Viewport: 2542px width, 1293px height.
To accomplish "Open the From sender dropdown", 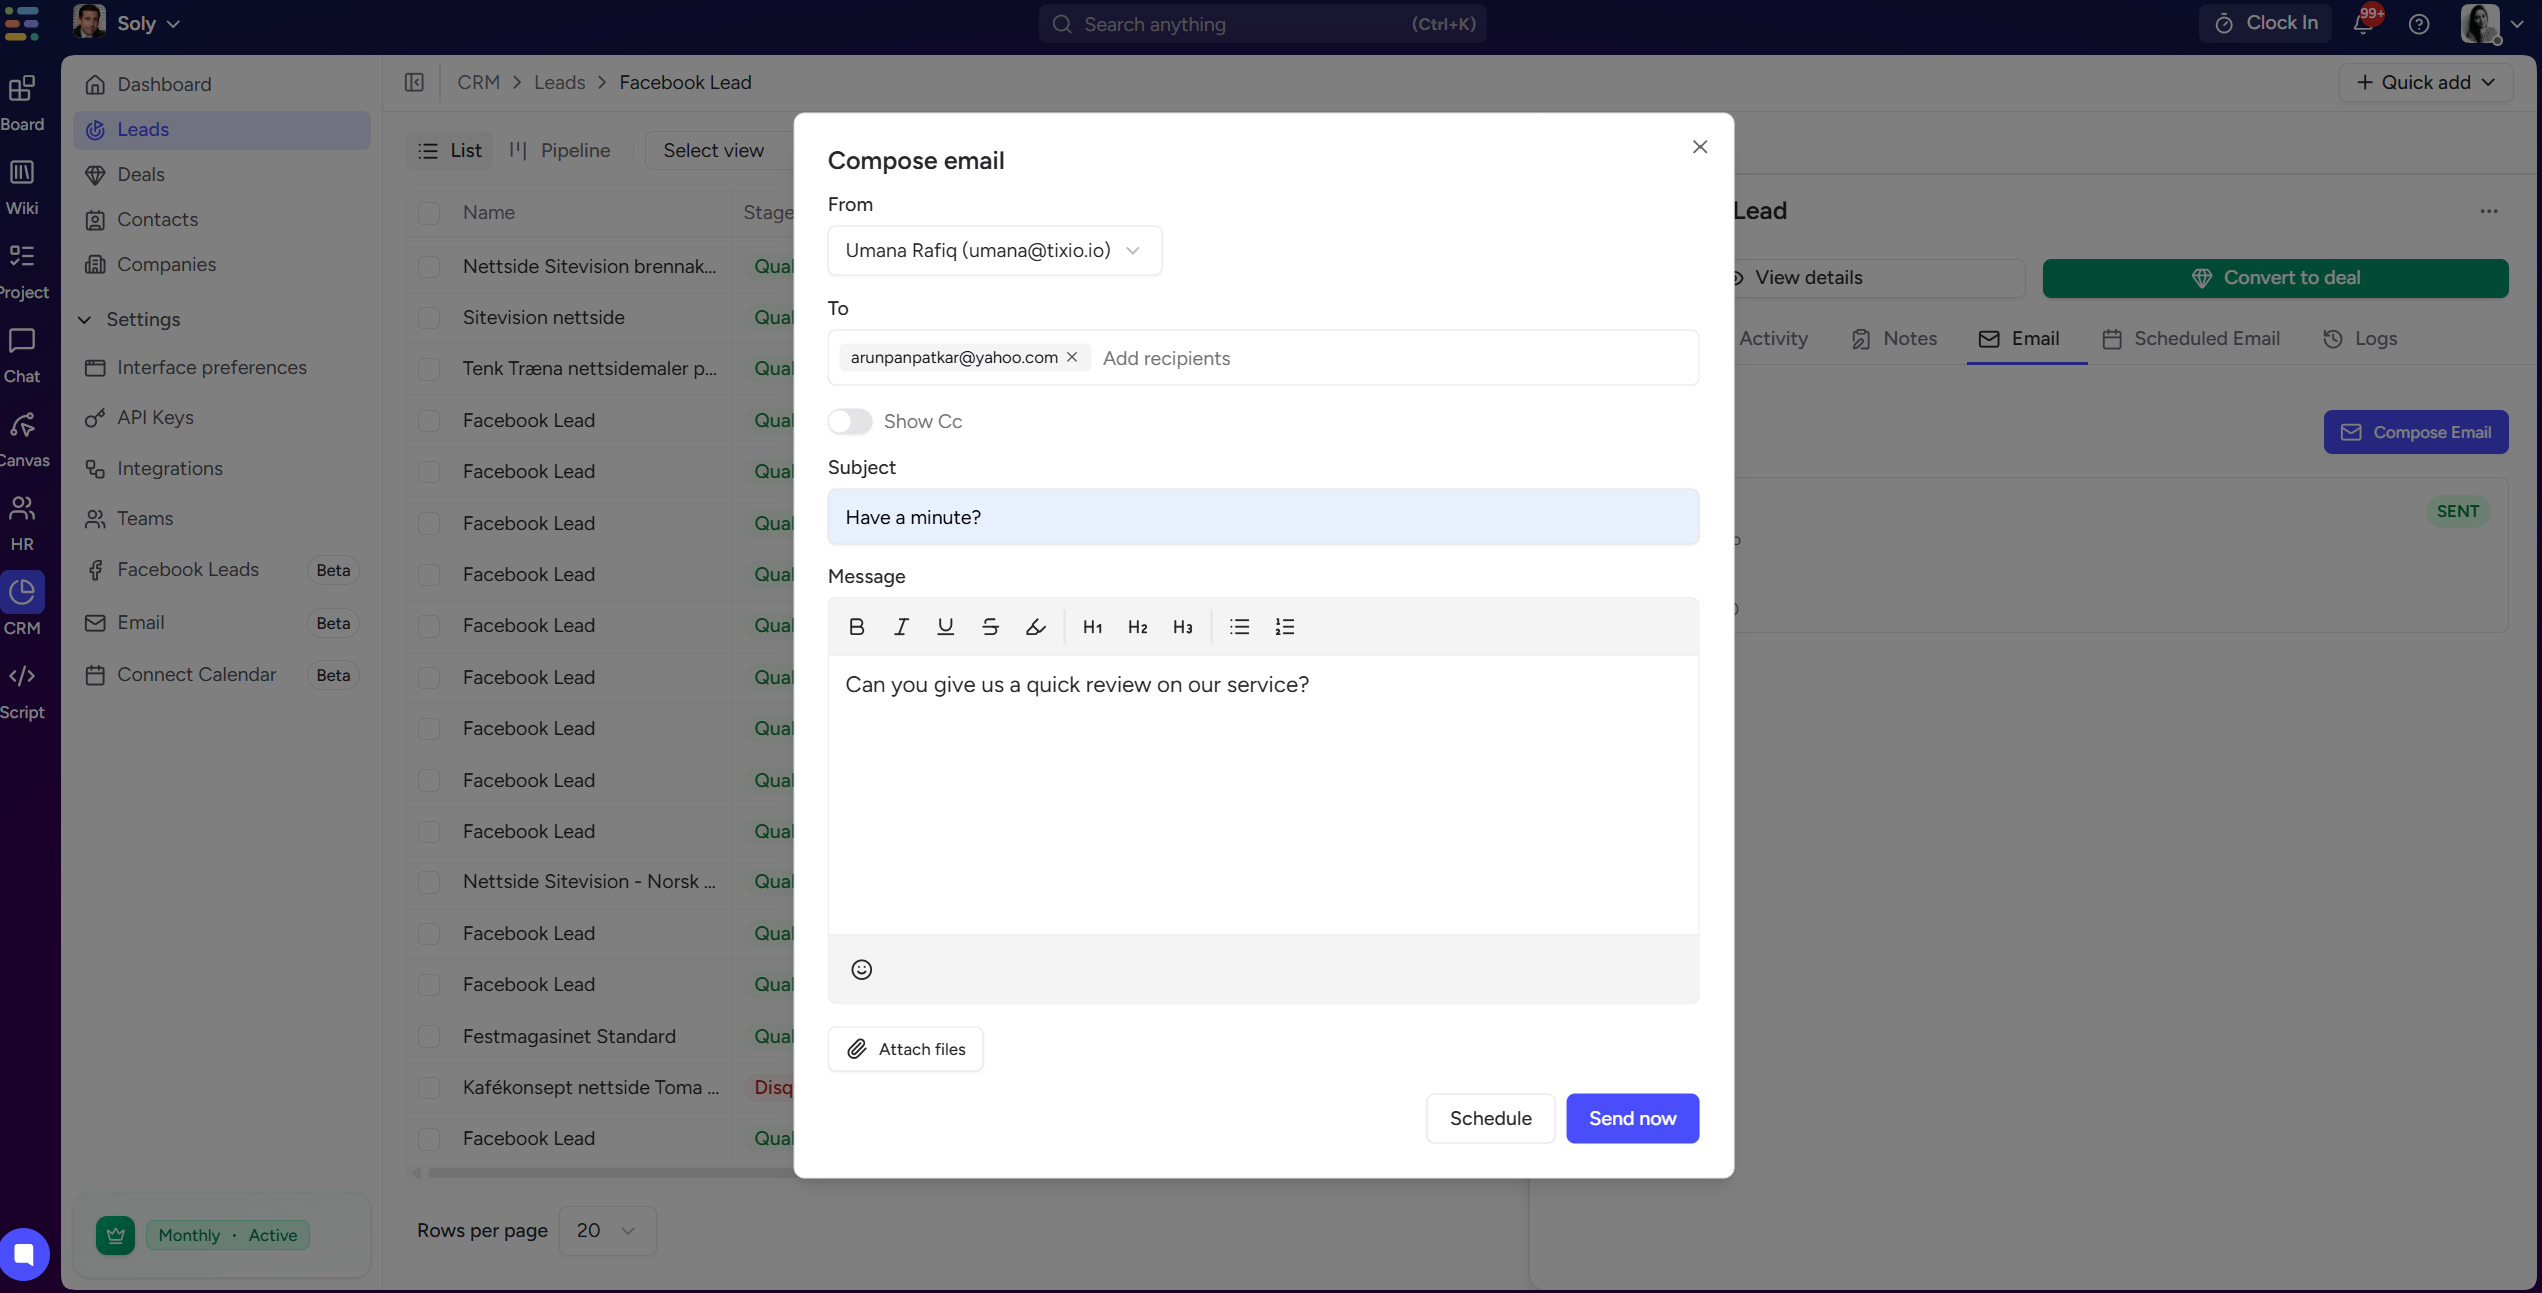I will (994, 250).
